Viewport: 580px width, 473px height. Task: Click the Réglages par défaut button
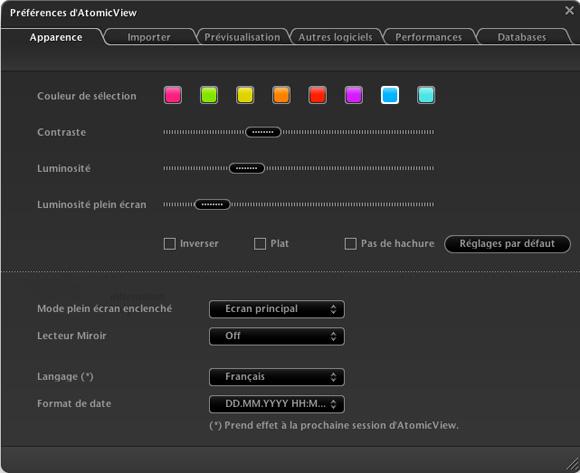[x=507, y=244]
